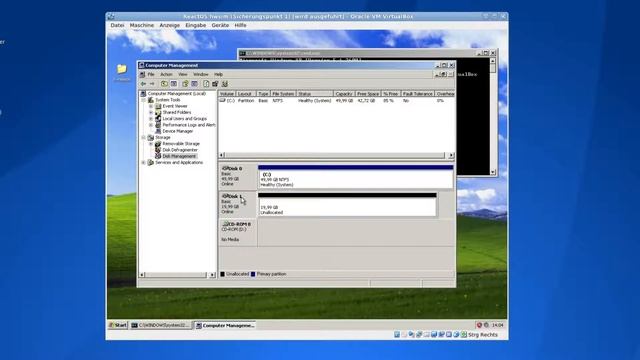
Task: Expand the Shared Folders node
Action: point(151,112)
